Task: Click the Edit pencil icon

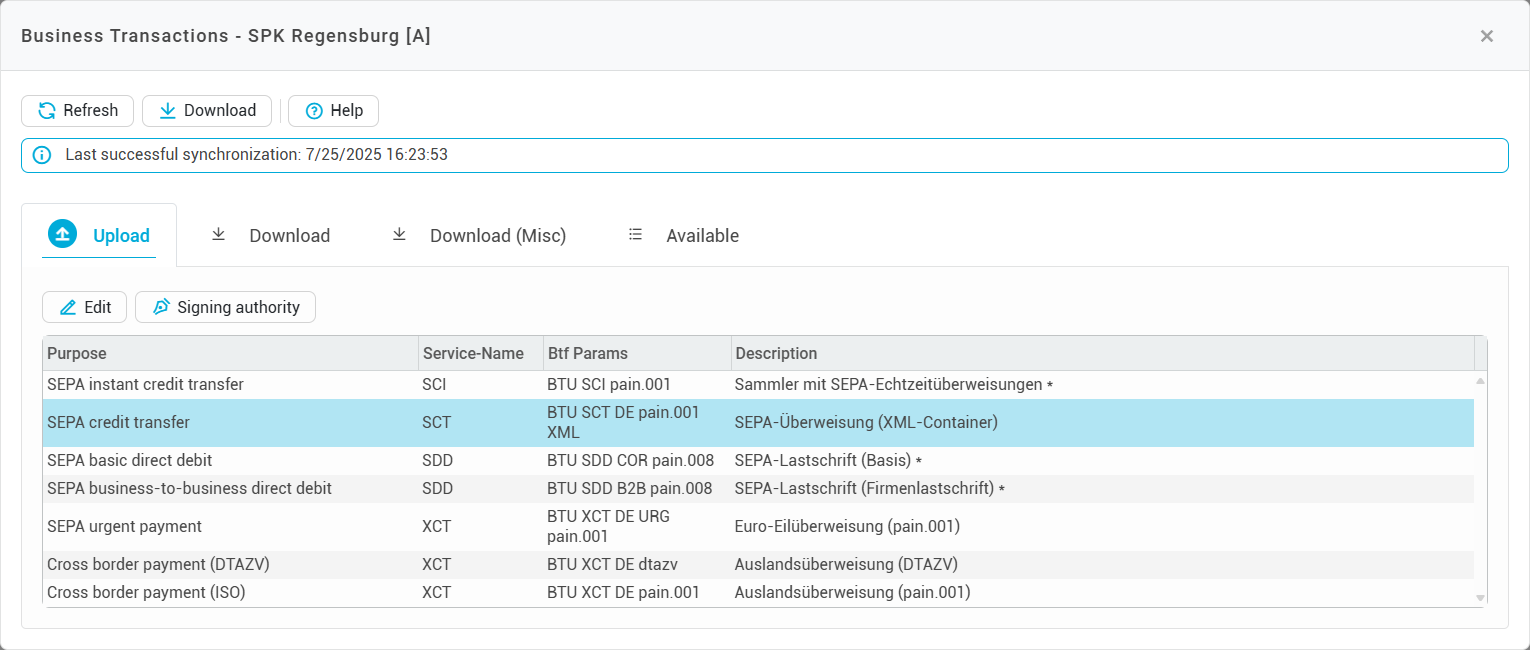Action: coord(68,308)
